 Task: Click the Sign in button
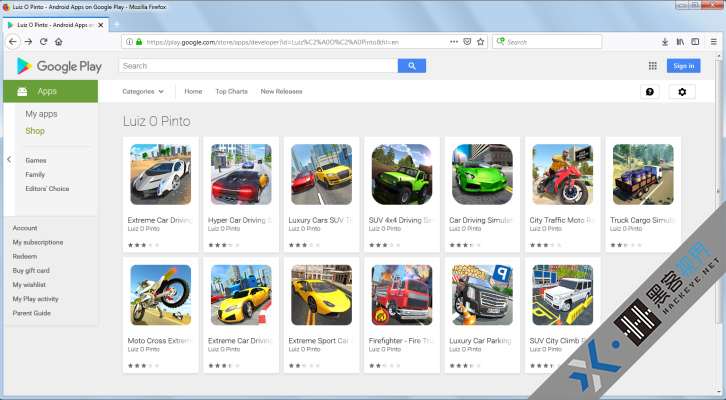[683, 66]
